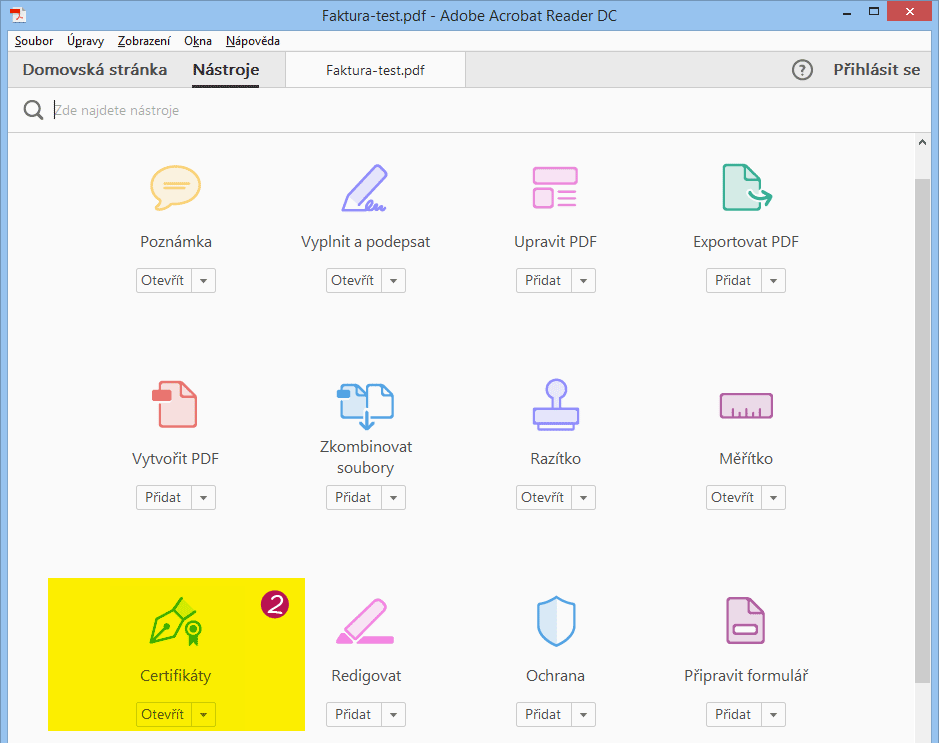
Task: Click Otevřít under Razítko
Action: (x=544, y=498)
